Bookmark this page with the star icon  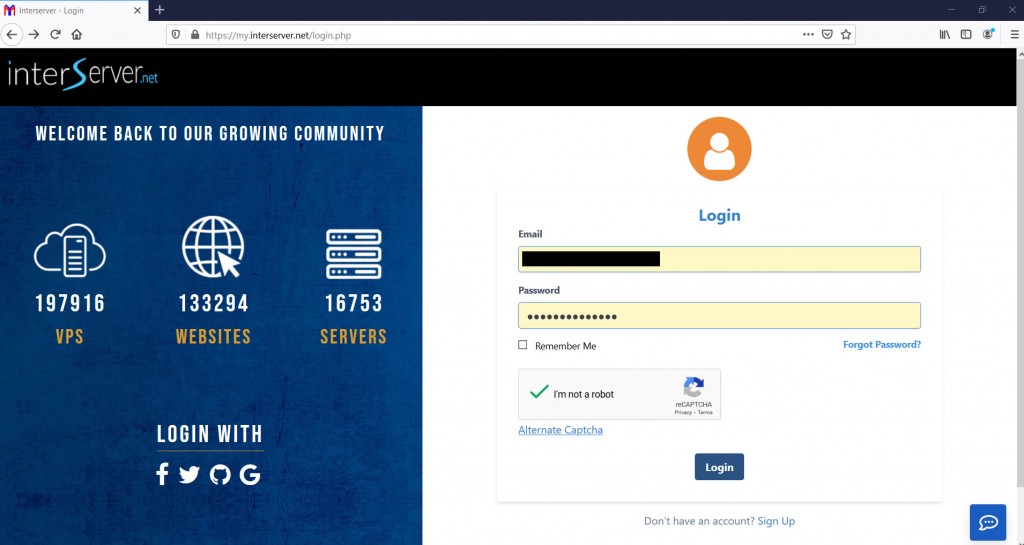click(846, 35)
